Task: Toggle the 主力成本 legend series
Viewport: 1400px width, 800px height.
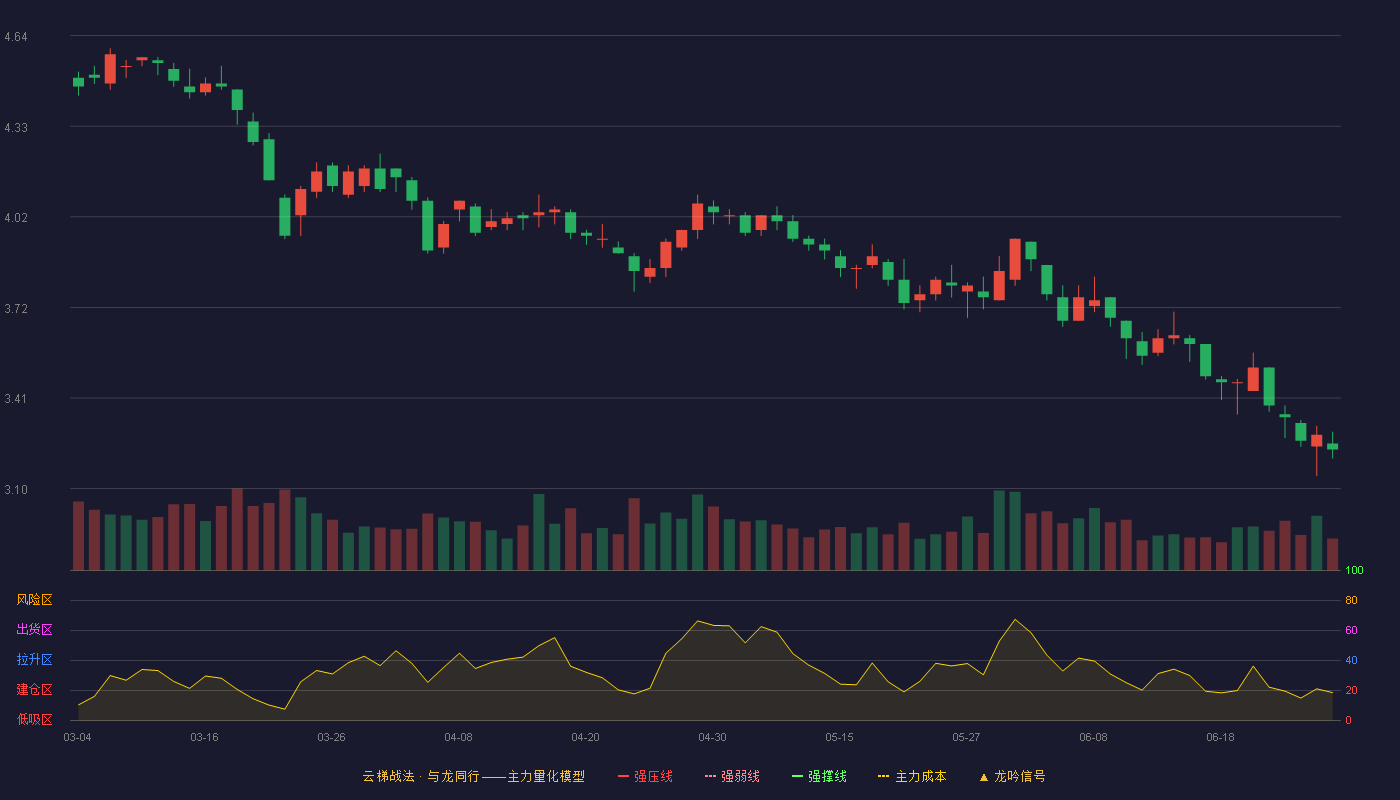Action: (x=912, y=776)
